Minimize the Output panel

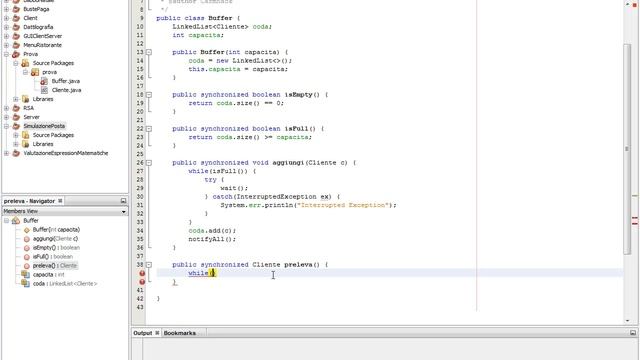(633, 333)
